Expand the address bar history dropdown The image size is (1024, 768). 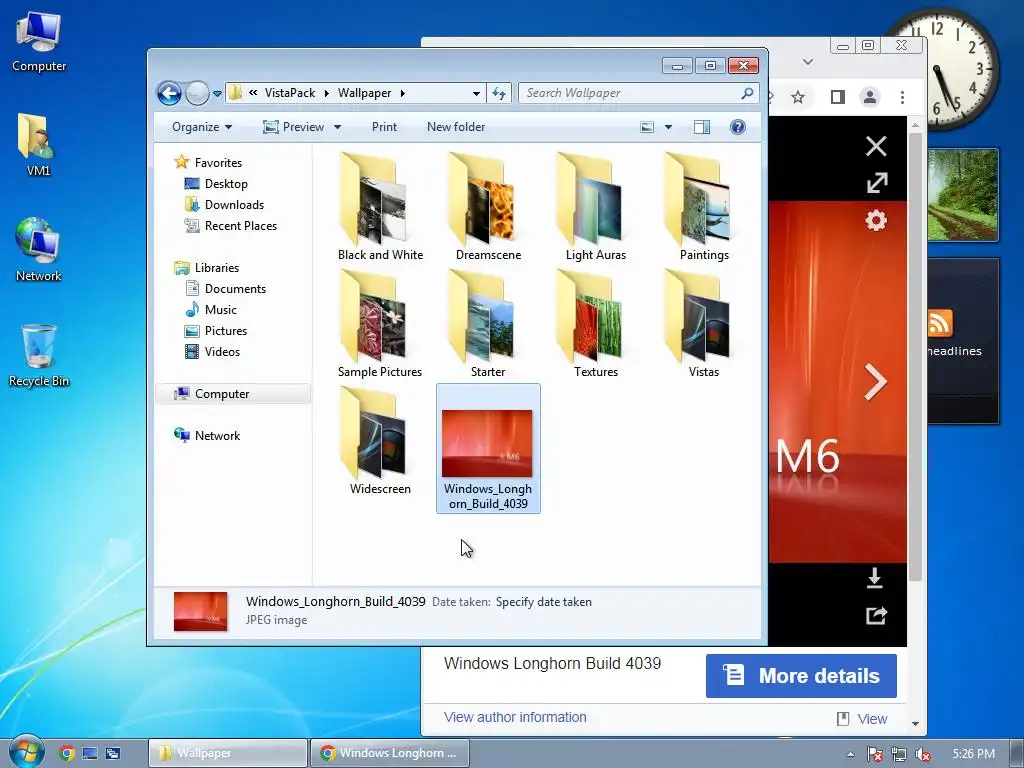coord(476,93)
